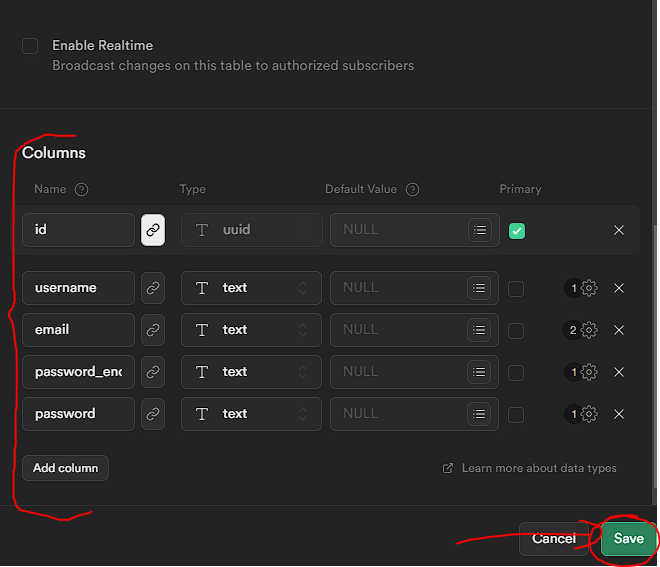Screen dimensions: 660x567
Task: Edit the id column name field
Action: coord(78,230)
